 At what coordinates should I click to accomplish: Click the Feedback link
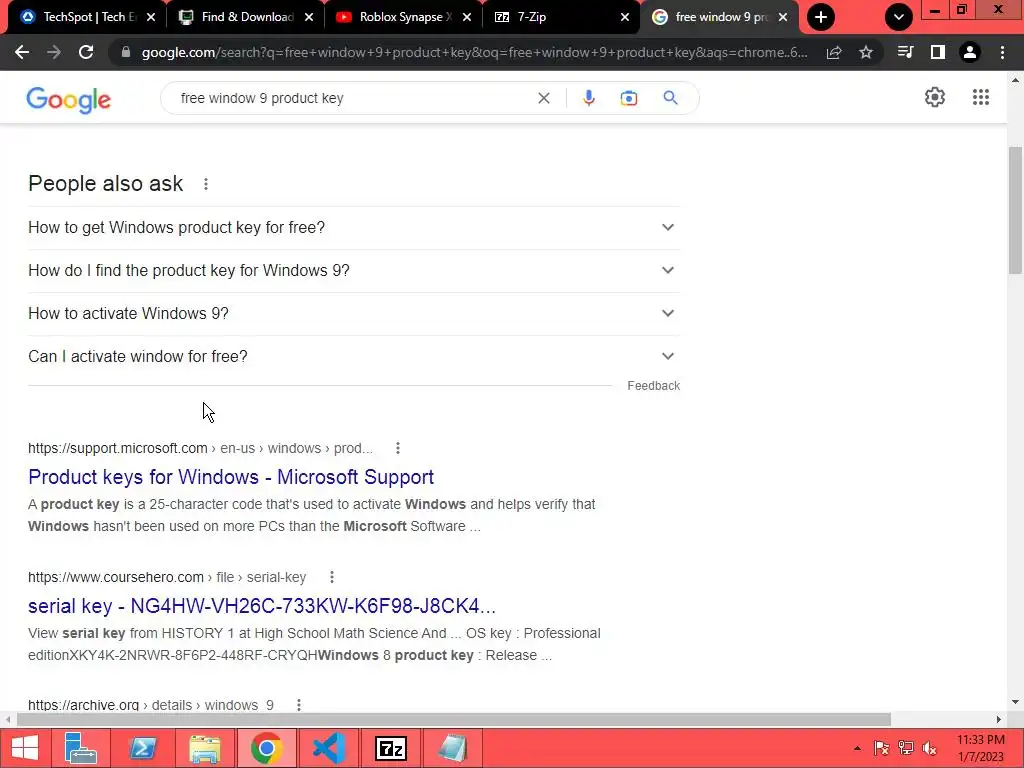[x=654, y=386]
